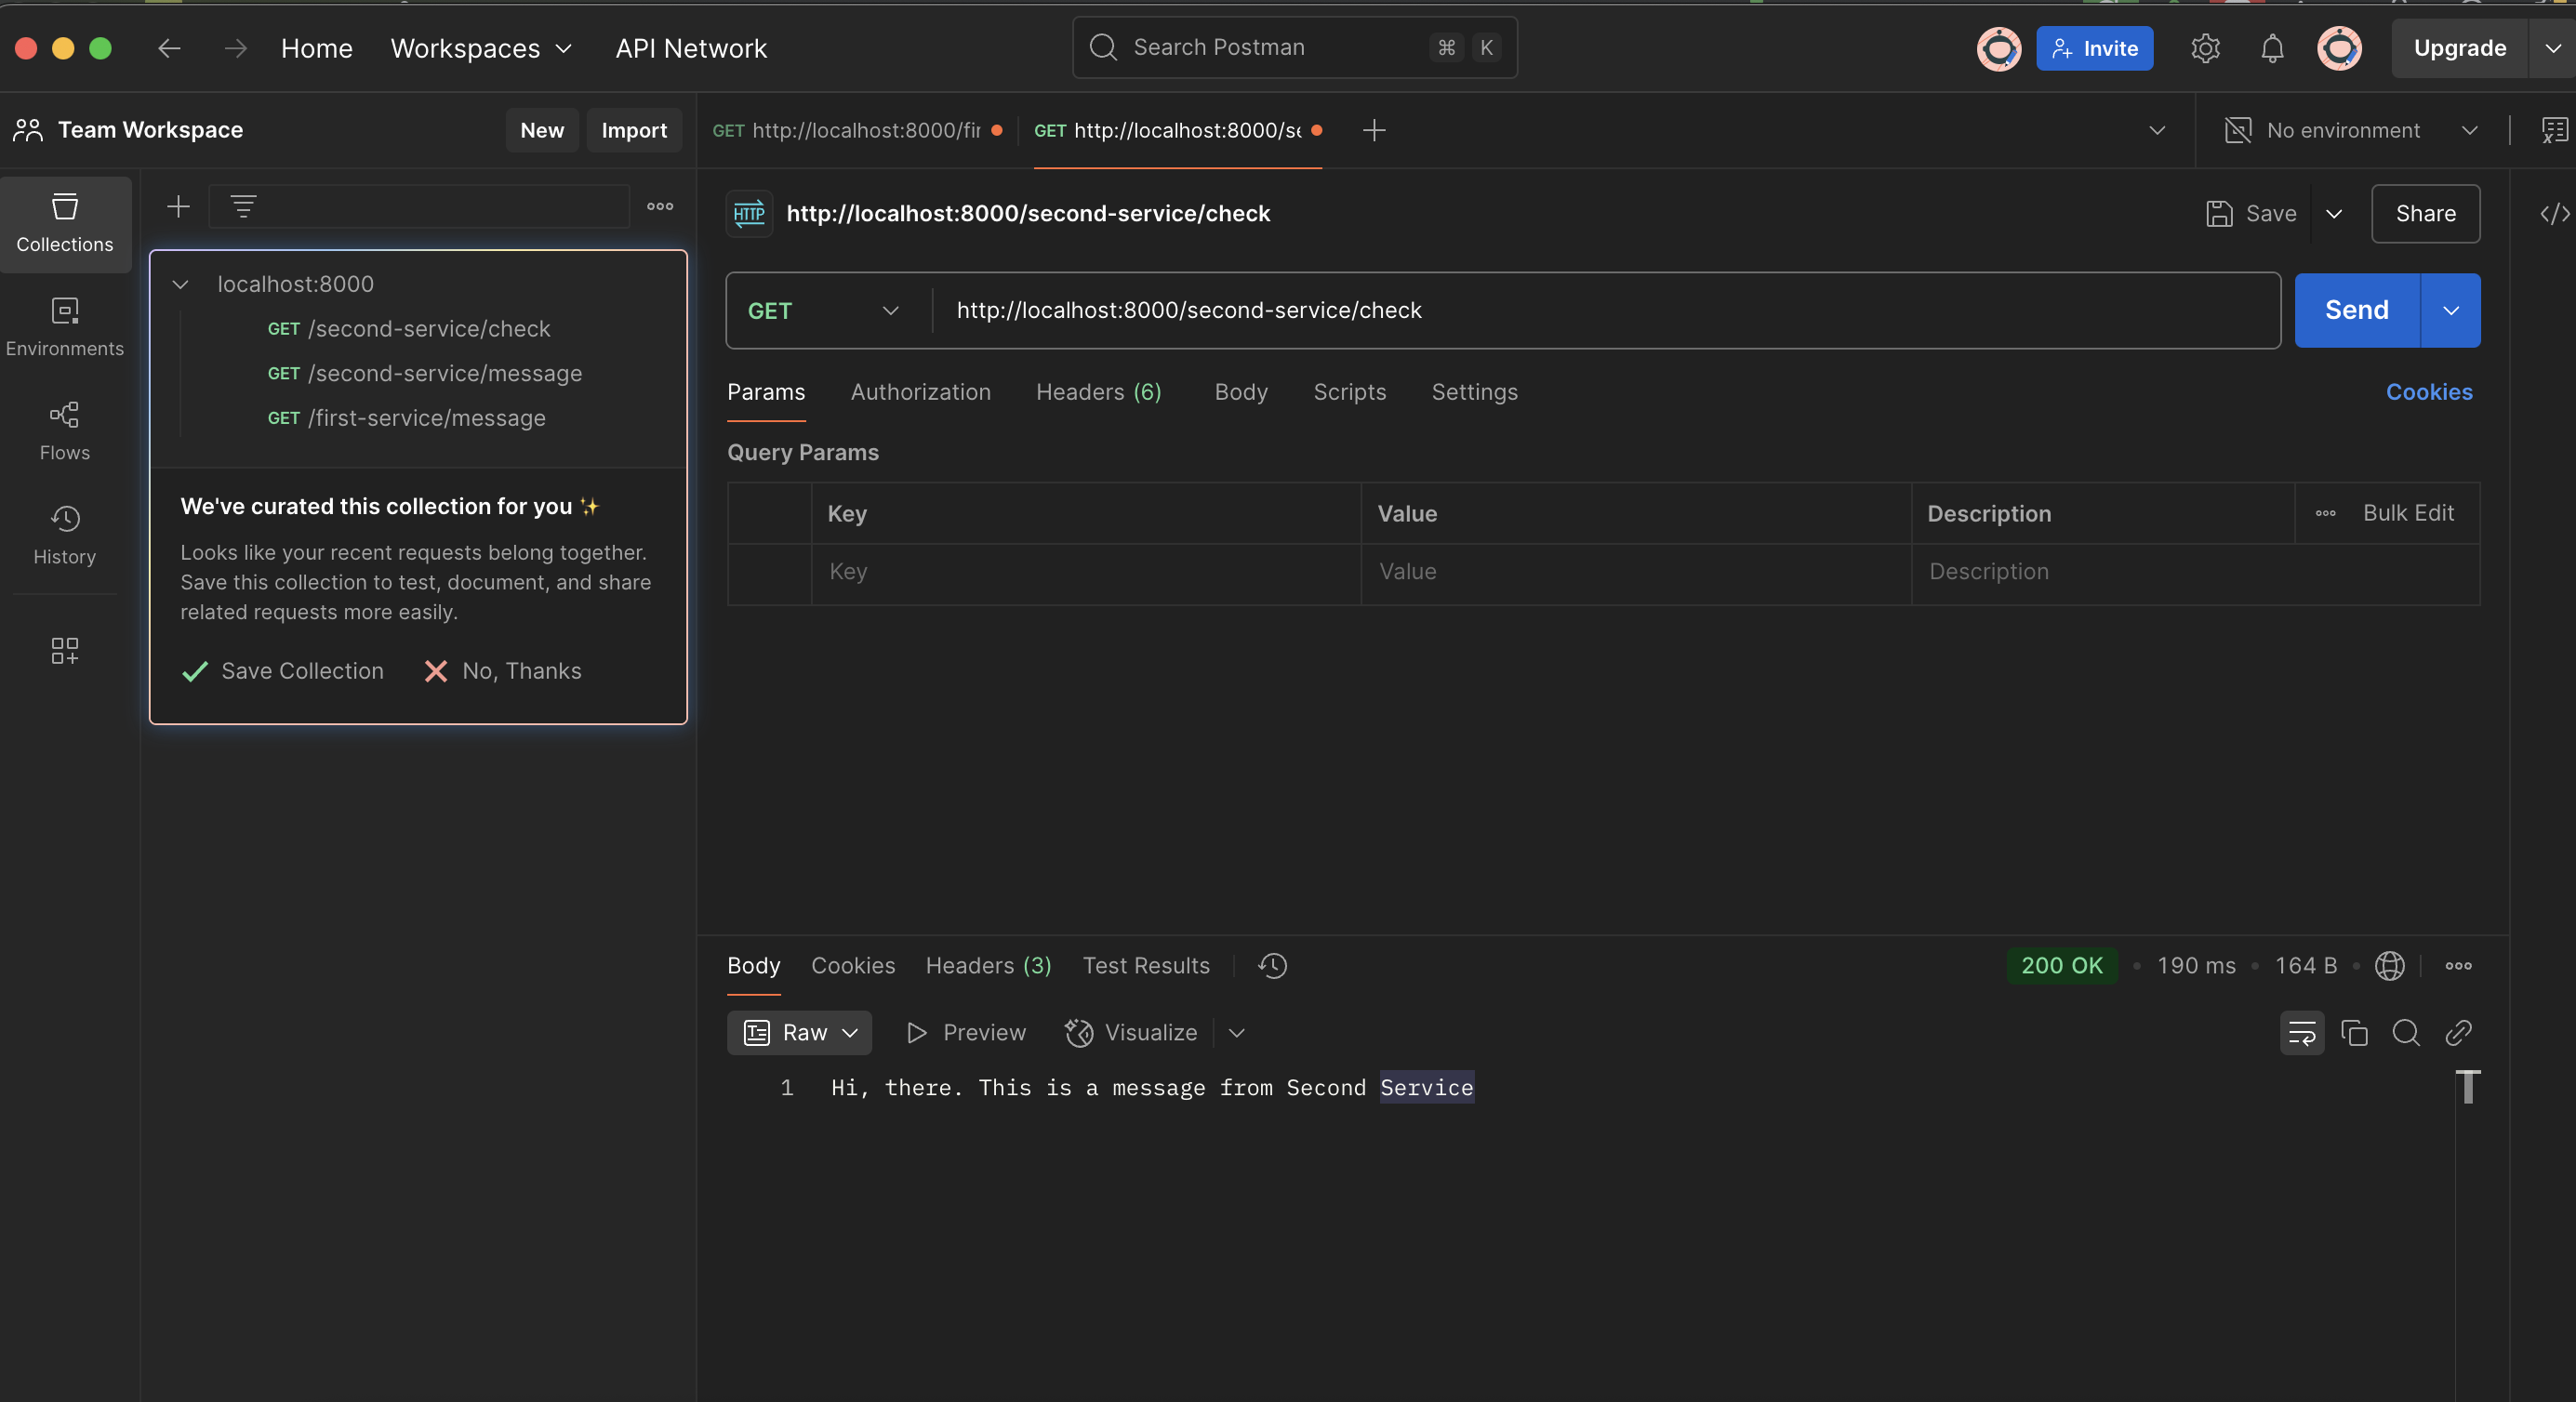
Task: Click the Send button
Action: pos(2356,310)
